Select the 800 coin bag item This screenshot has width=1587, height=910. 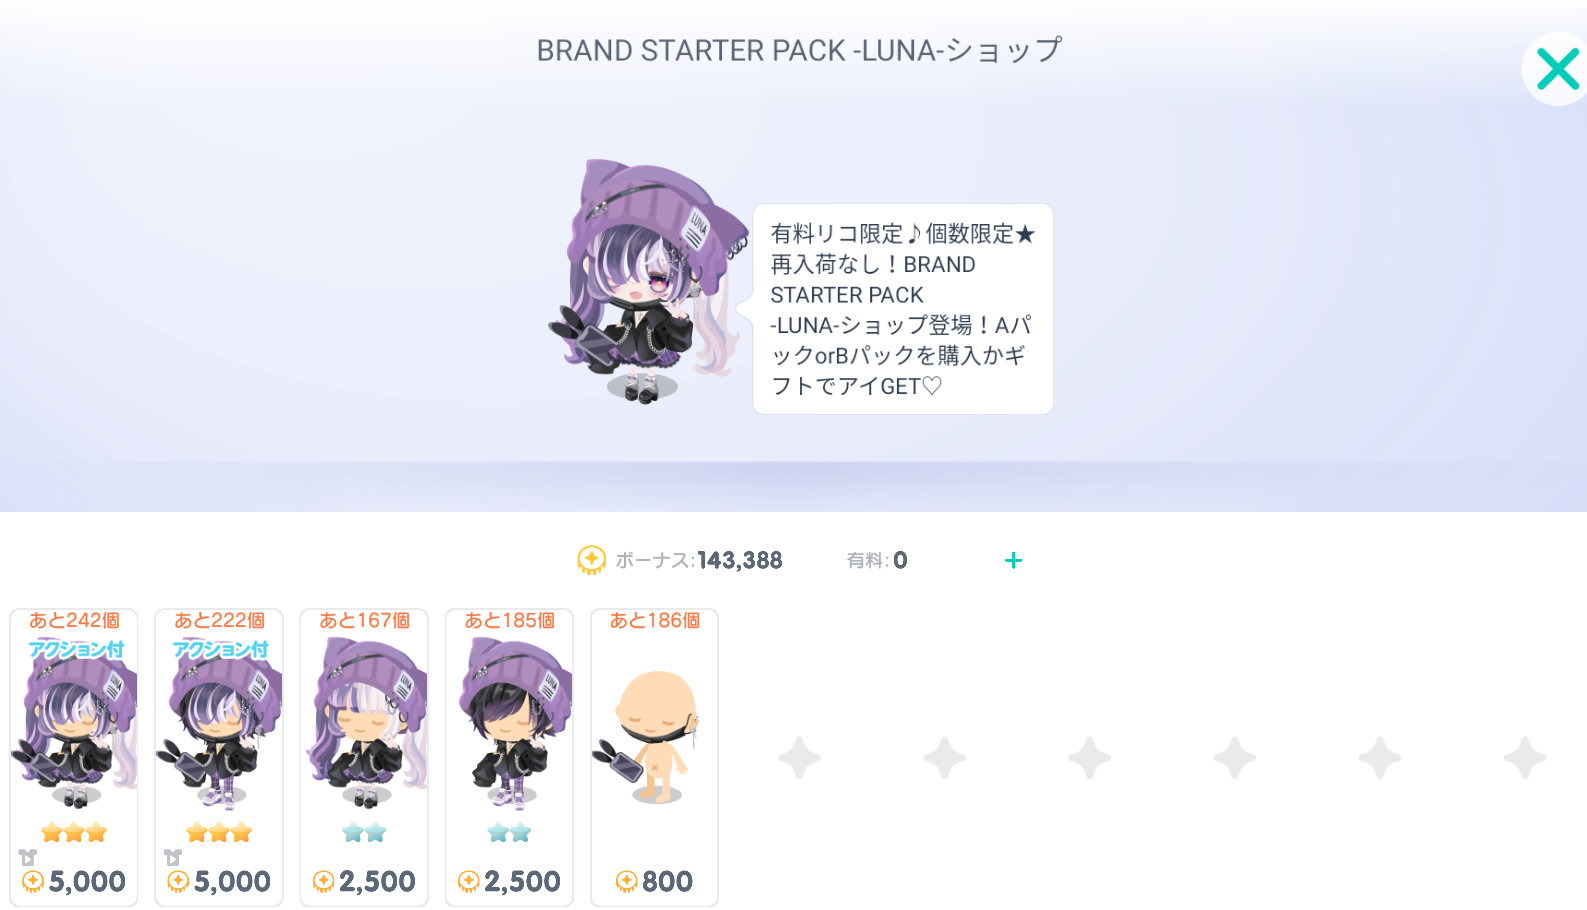coord(654,757)
